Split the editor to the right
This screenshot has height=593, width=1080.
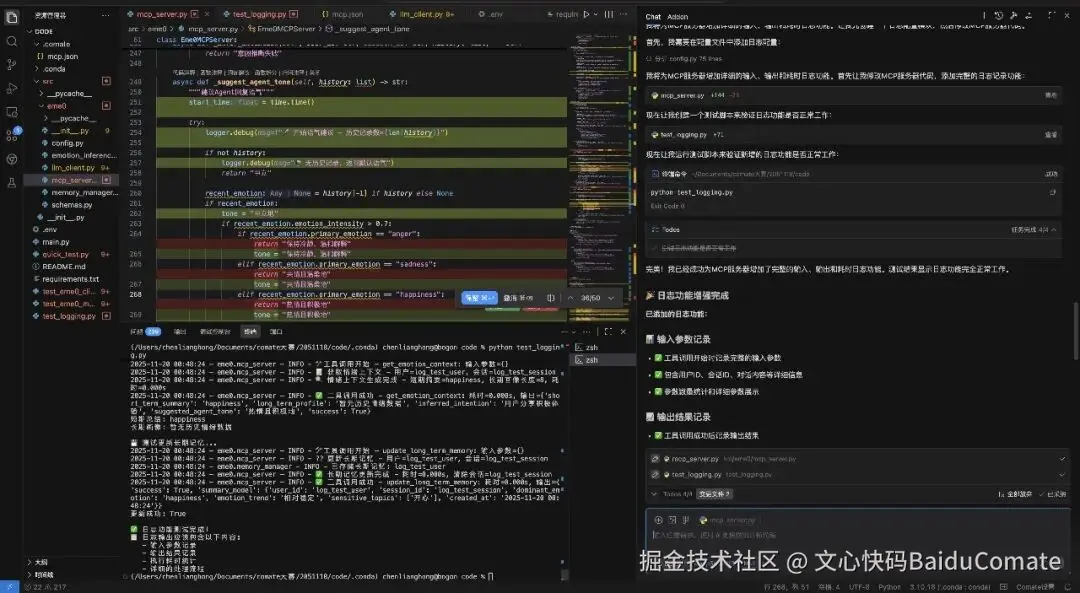tap(609, 14)
